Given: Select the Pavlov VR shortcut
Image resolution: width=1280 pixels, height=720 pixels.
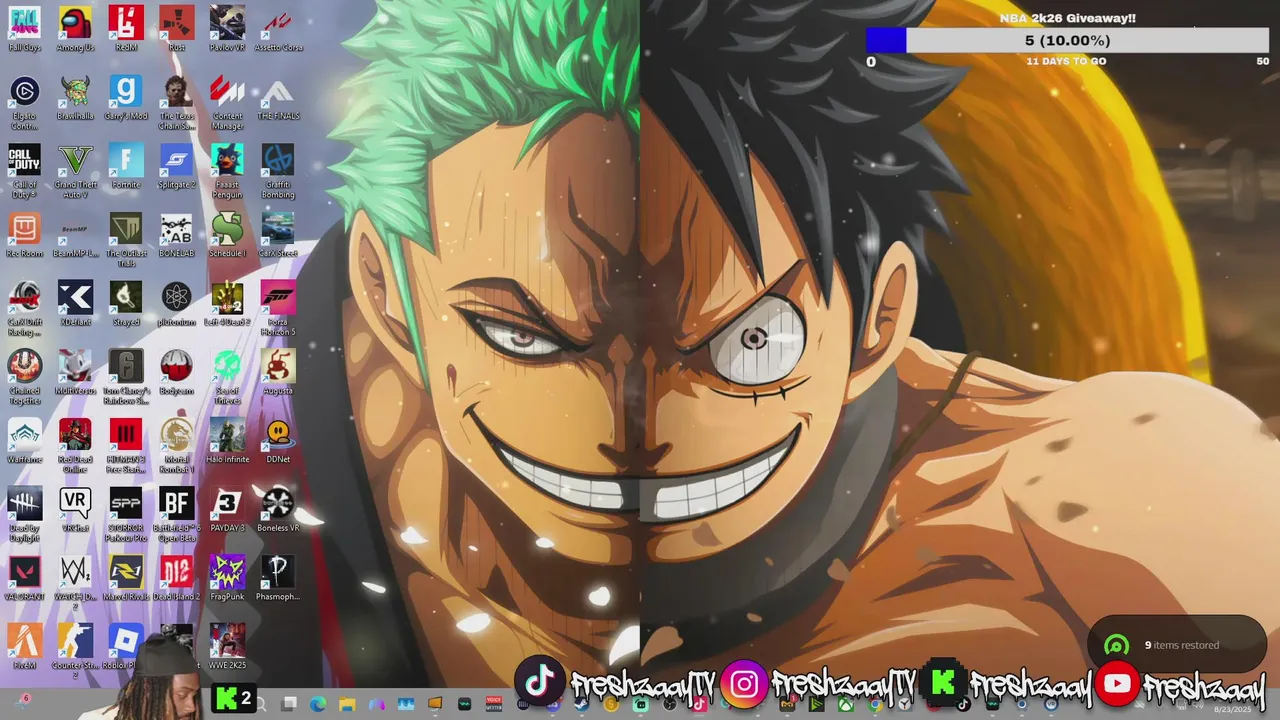Looking at the screenshot, I should 227,28.
